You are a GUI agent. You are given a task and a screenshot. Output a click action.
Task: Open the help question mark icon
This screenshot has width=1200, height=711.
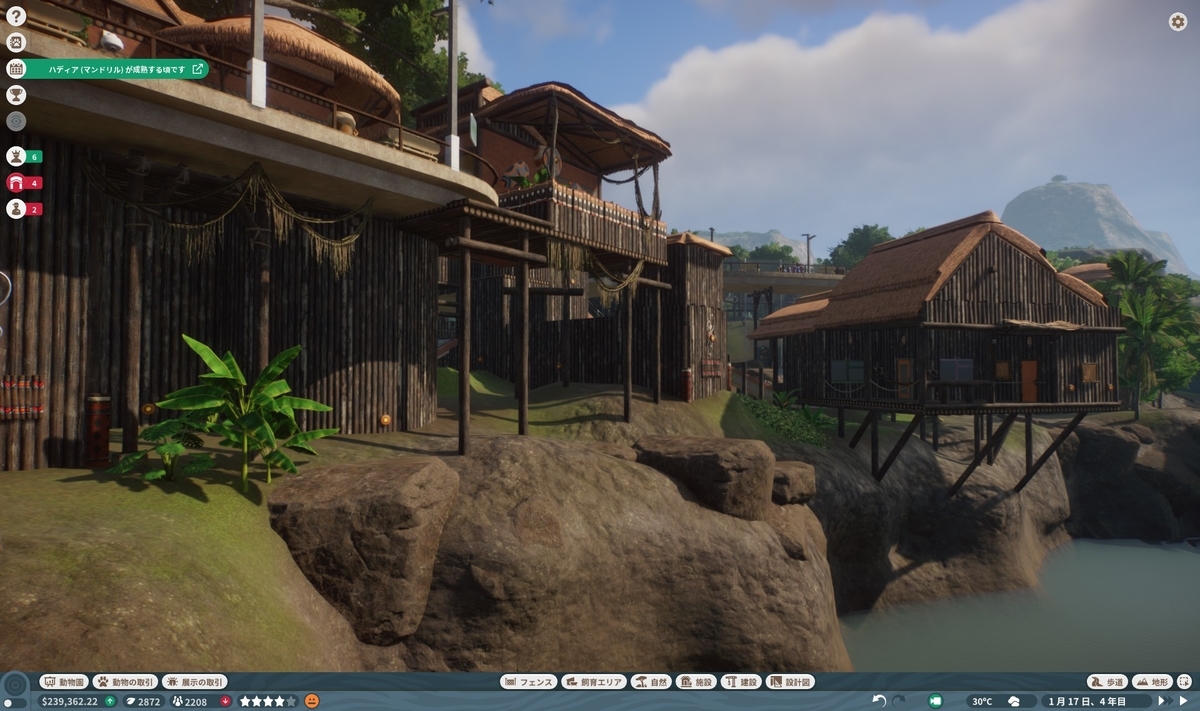coord(16,16)
